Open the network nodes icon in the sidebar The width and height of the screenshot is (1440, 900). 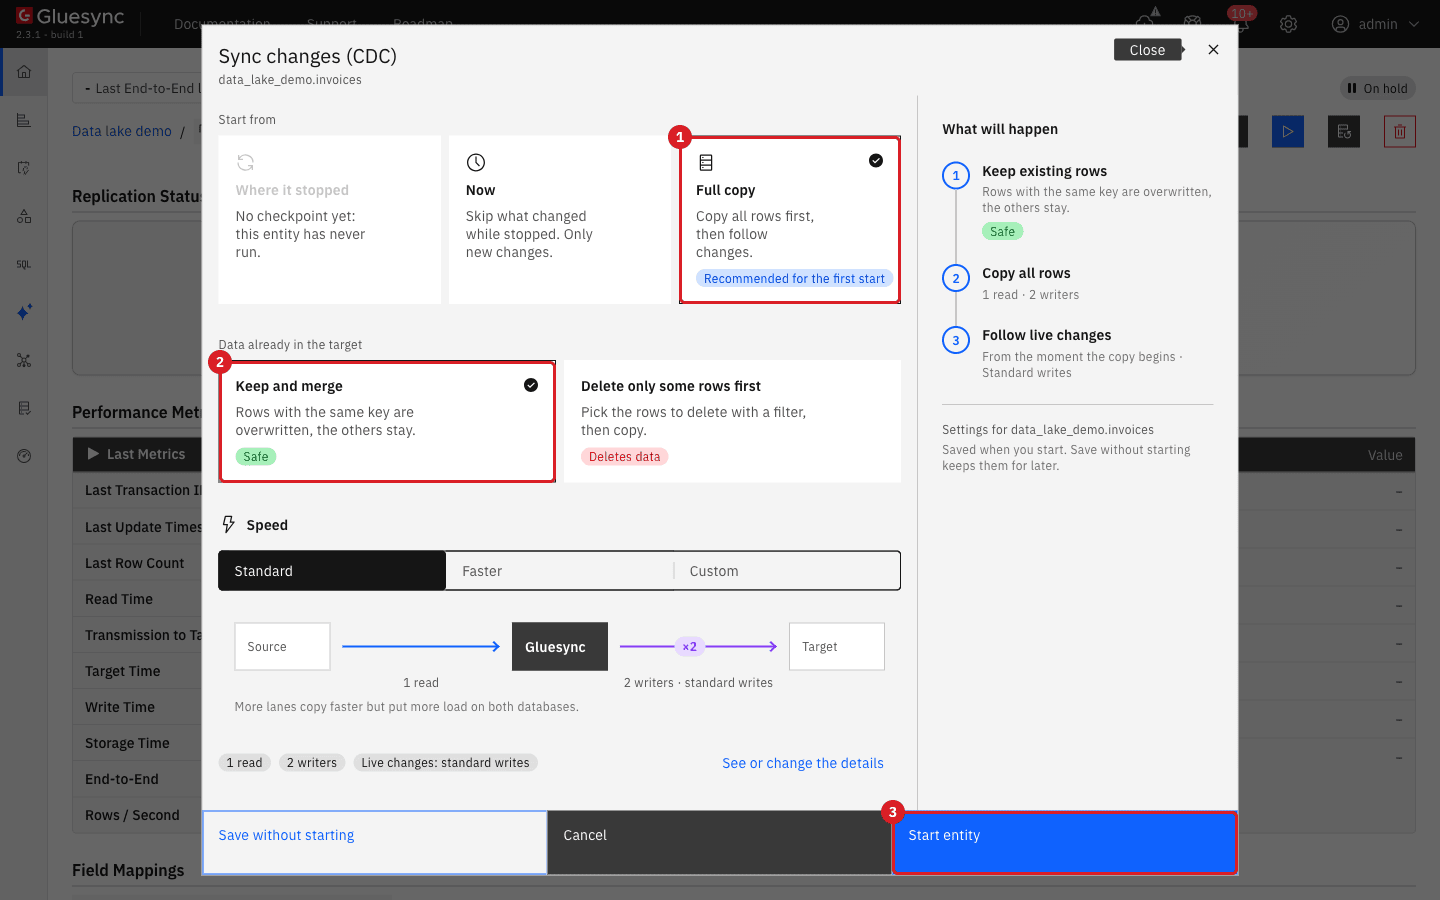pos(24,360)
